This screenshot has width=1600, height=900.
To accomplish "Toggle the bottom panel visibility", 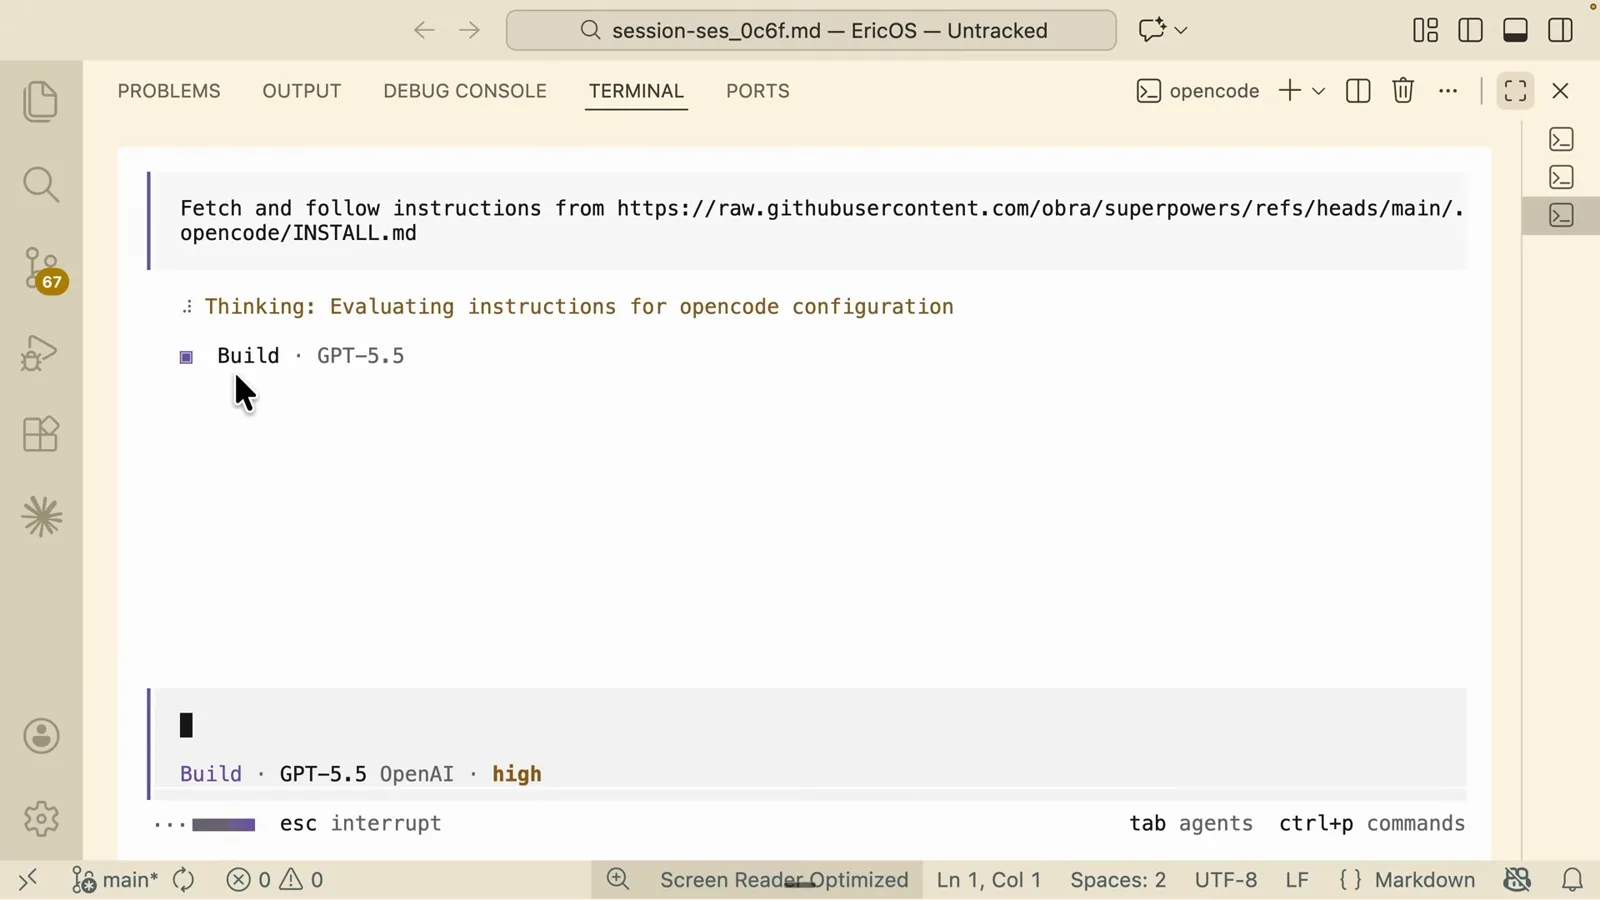I will click(1516, 30).
